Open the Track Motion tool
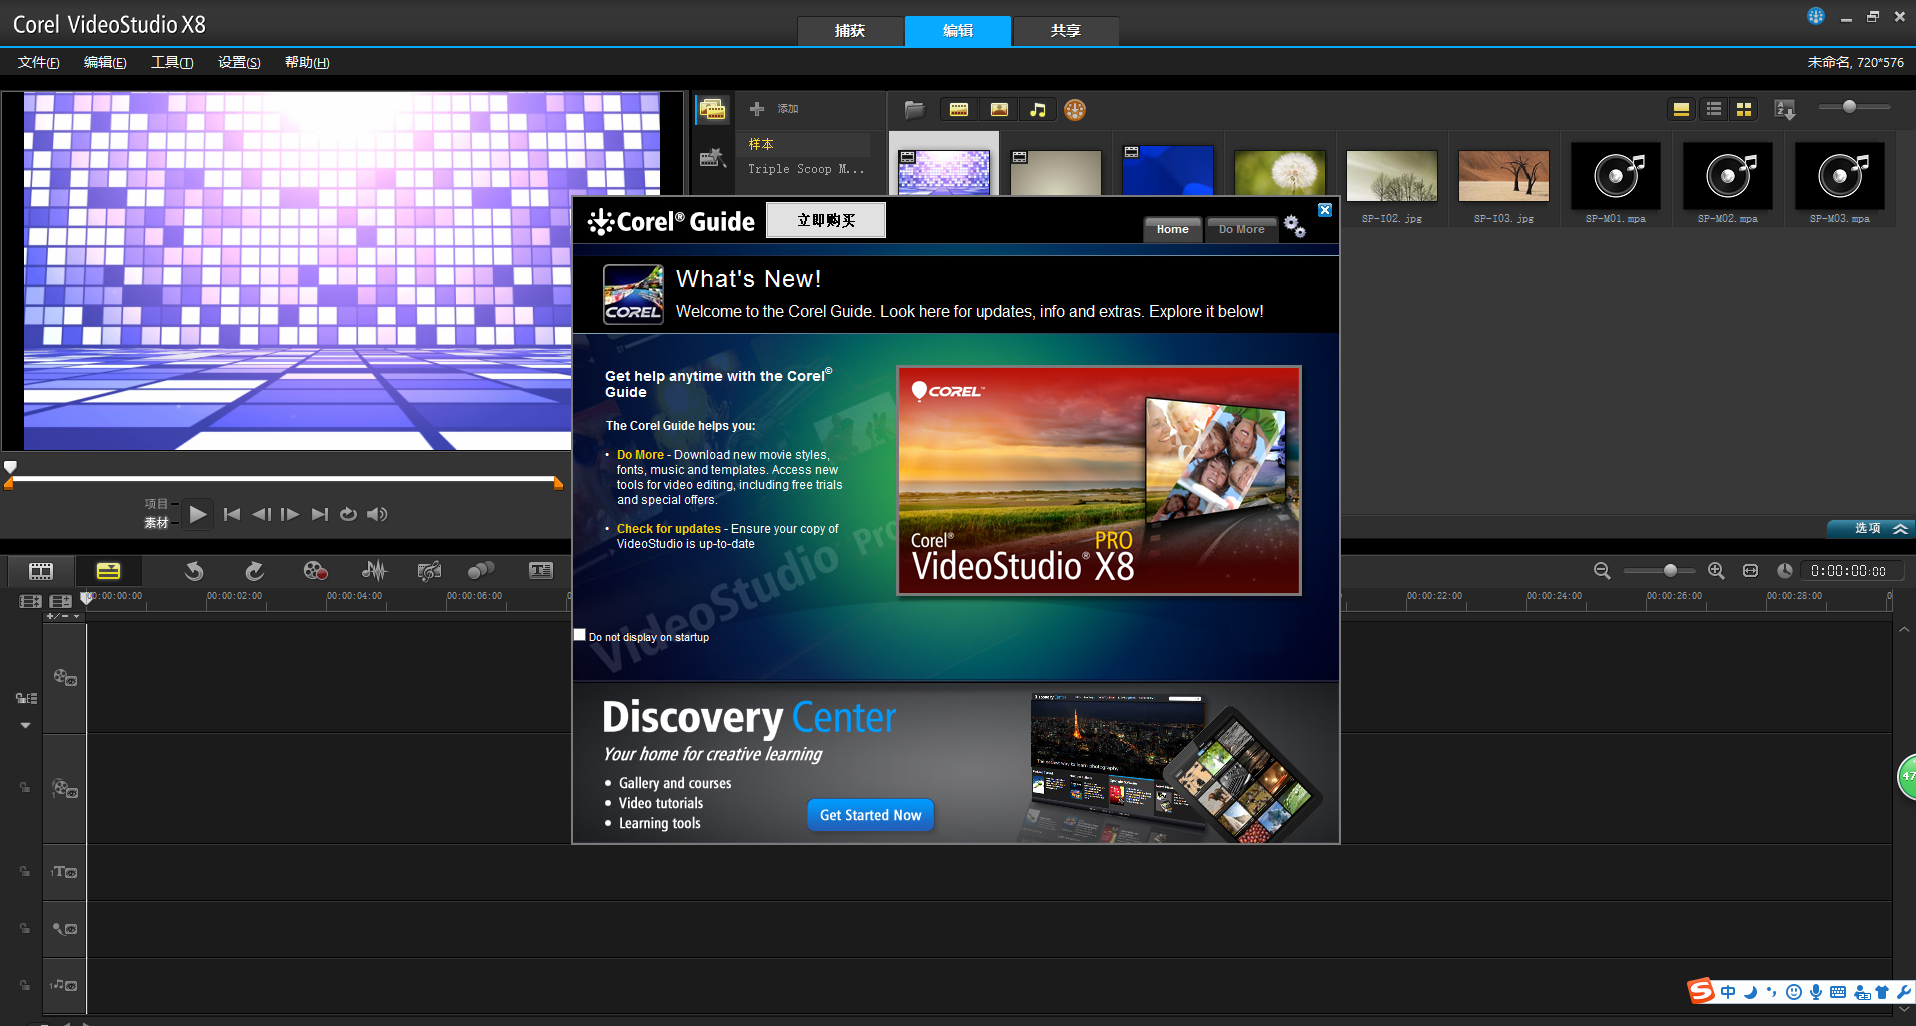1916x1026 pixels. 481,571
